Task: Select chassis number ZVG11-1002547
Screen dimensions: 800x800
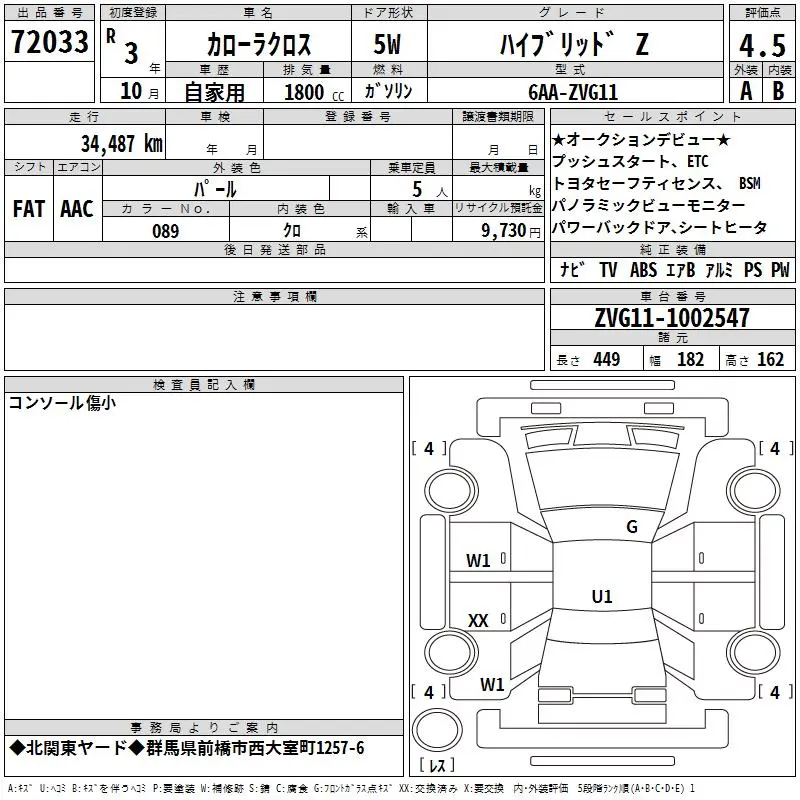Action: 672,318
